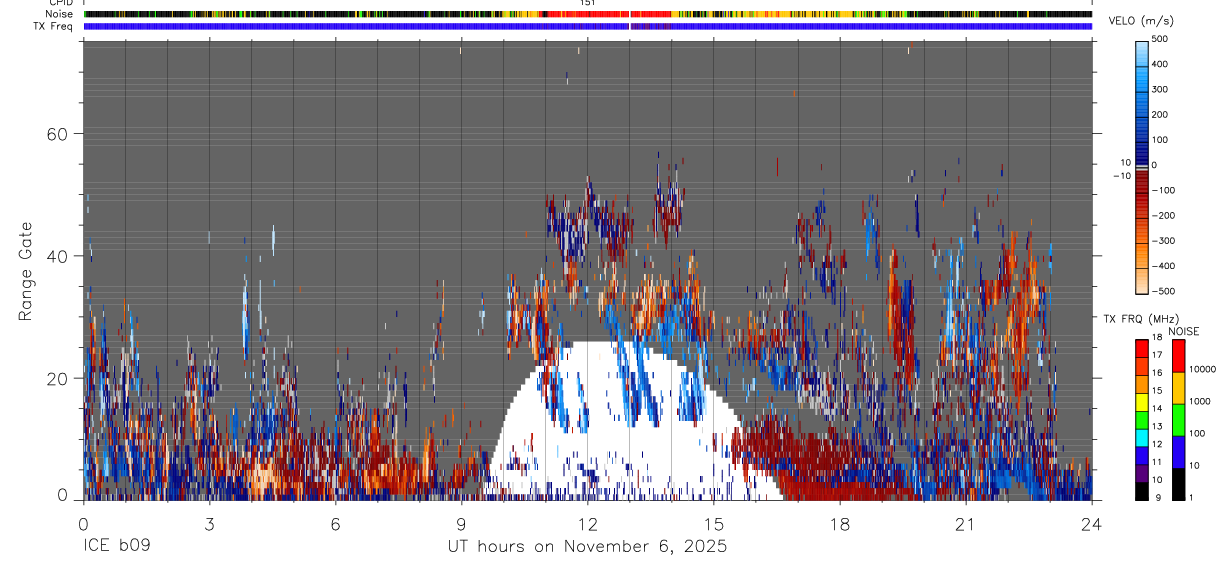Click the blue TX Freq strip above the plot

pos(587,26)
